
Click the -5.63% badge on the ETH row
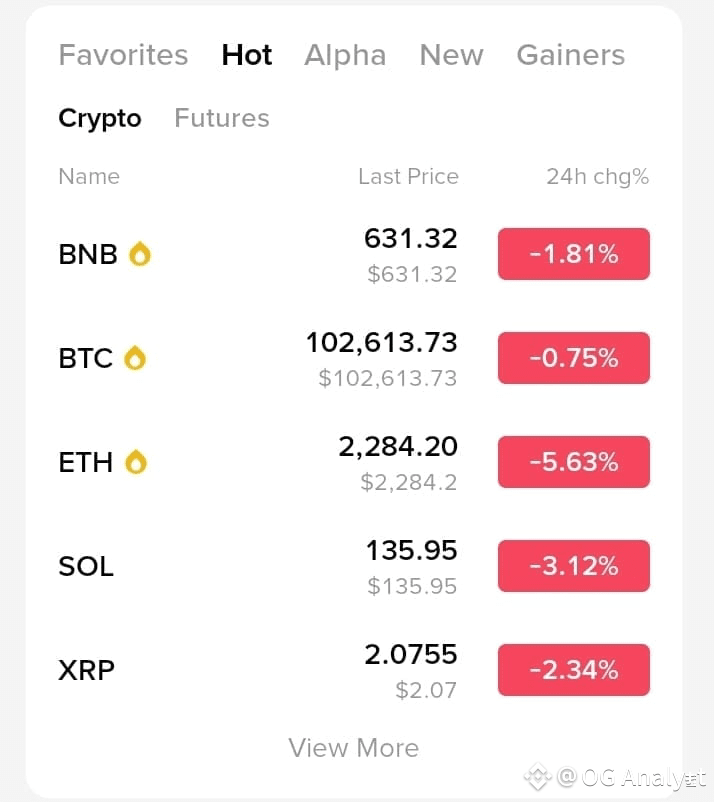pos(573,462)
